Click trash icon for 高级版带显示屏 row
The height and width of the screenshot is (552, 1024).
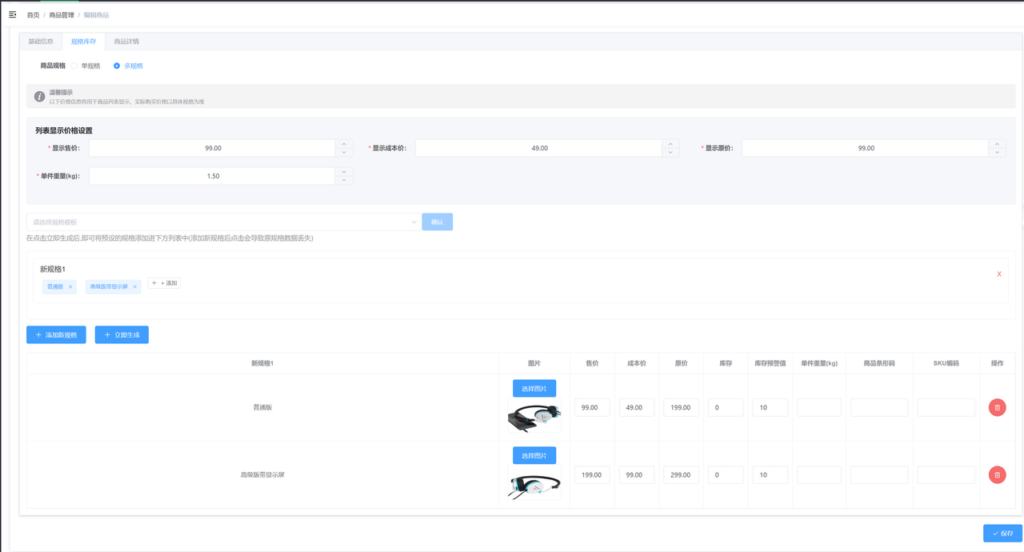(x=997, y=475)
